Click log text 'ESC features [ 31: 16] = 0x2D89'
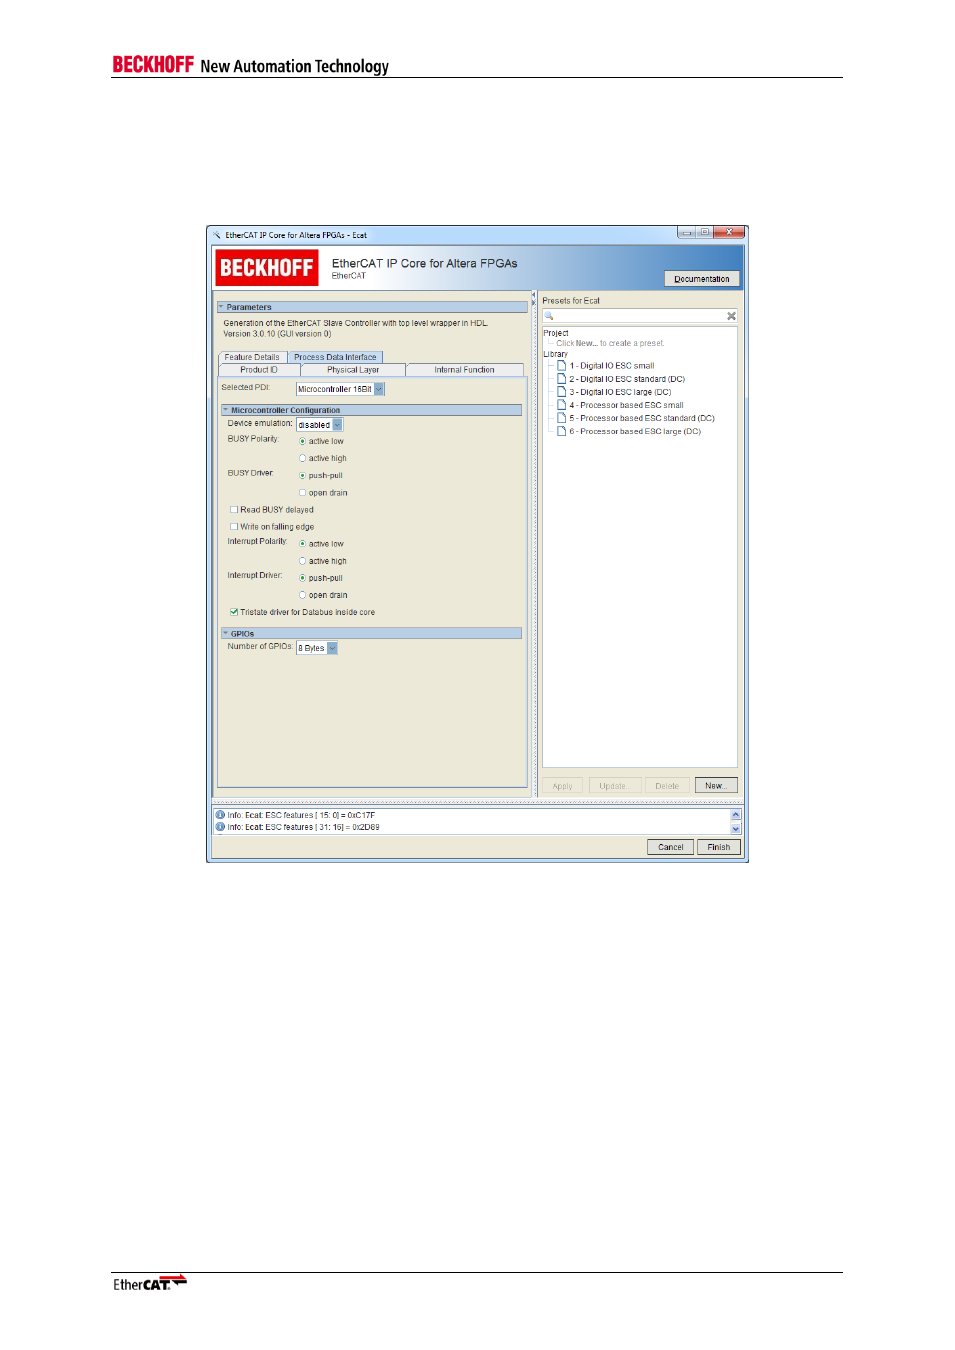The width and height of the screenshot is (955, 1350). click(322, 827)
